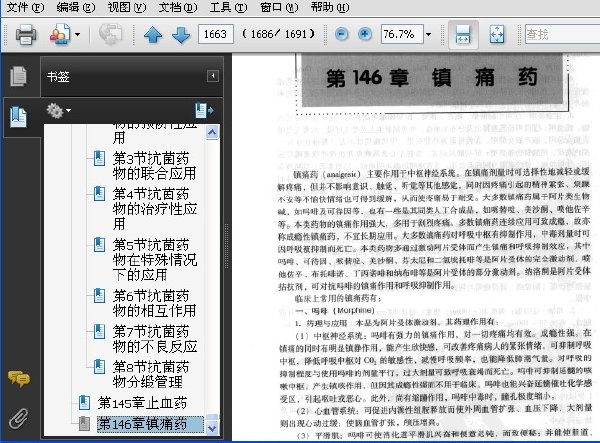Go to previous page with up arrow
This screenshot has width=600, height=443.
click(x=153, y=35)
